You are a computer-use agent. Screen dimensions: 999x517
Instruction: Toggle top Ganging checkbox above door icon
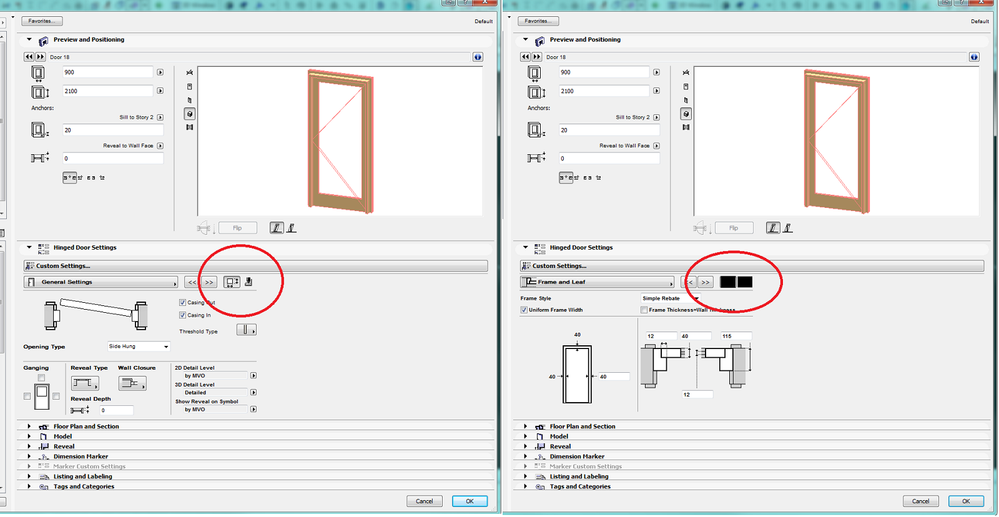(x=41, y=378)
